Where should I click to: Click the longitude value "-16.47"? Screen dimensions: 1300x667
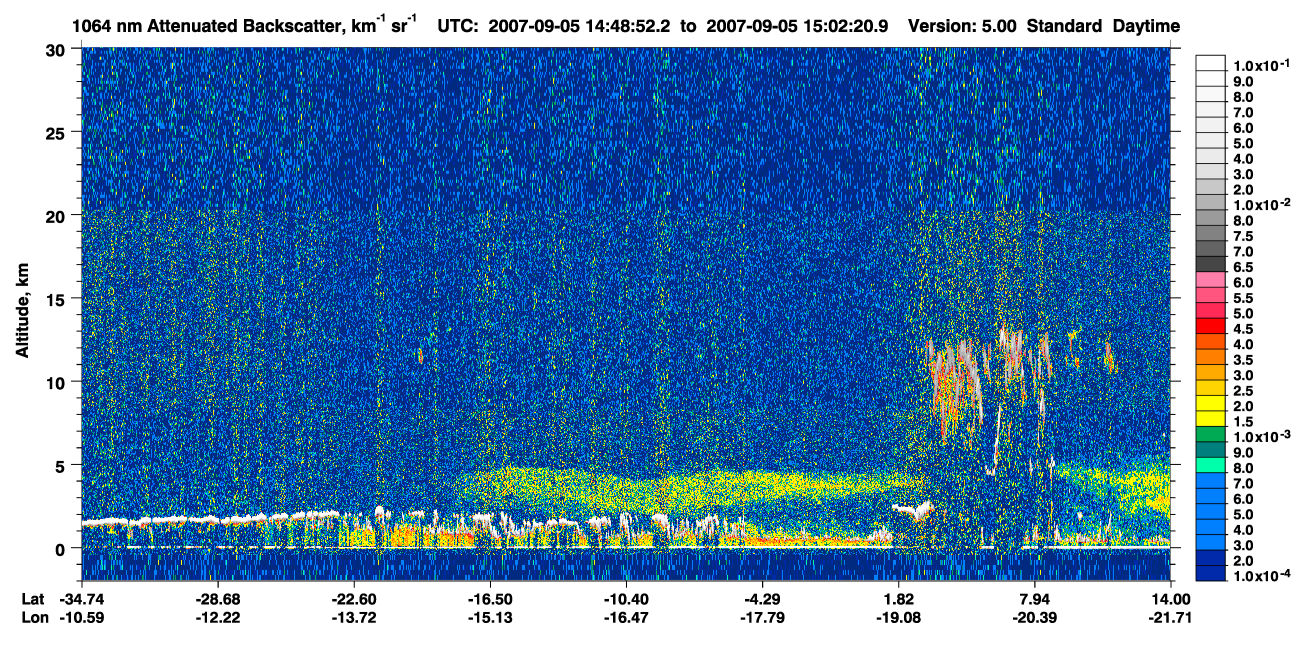626,617
